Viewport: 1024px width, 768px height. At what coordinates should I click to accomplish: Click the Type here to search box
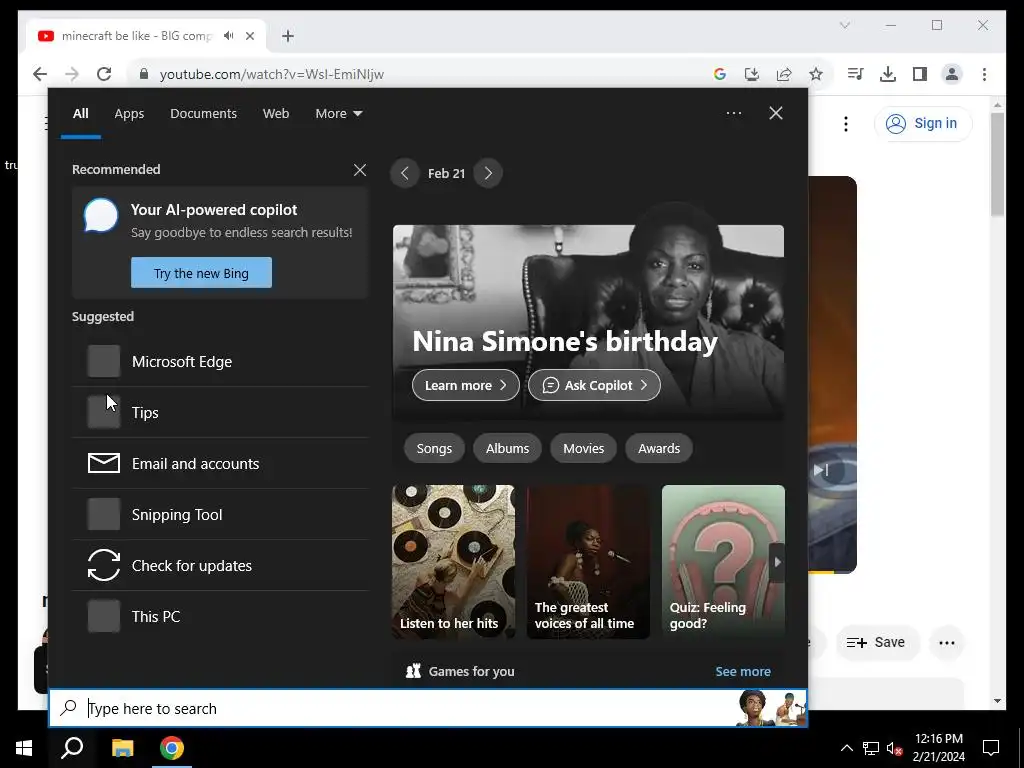[x=428, y=708]
